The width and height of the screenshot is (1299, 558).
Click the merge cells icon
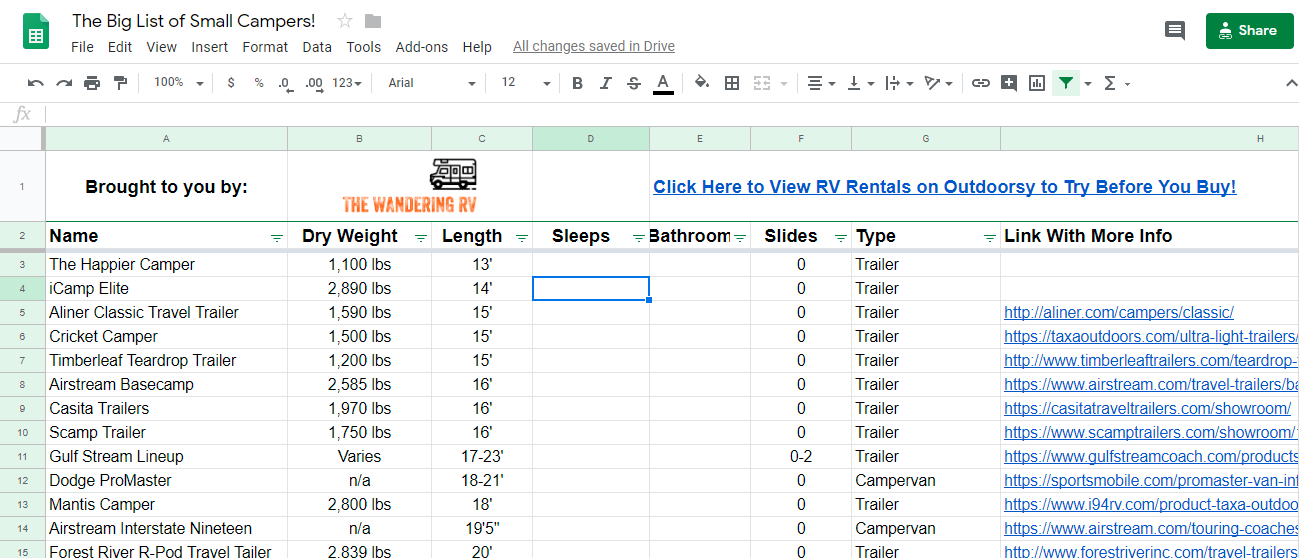761,83
